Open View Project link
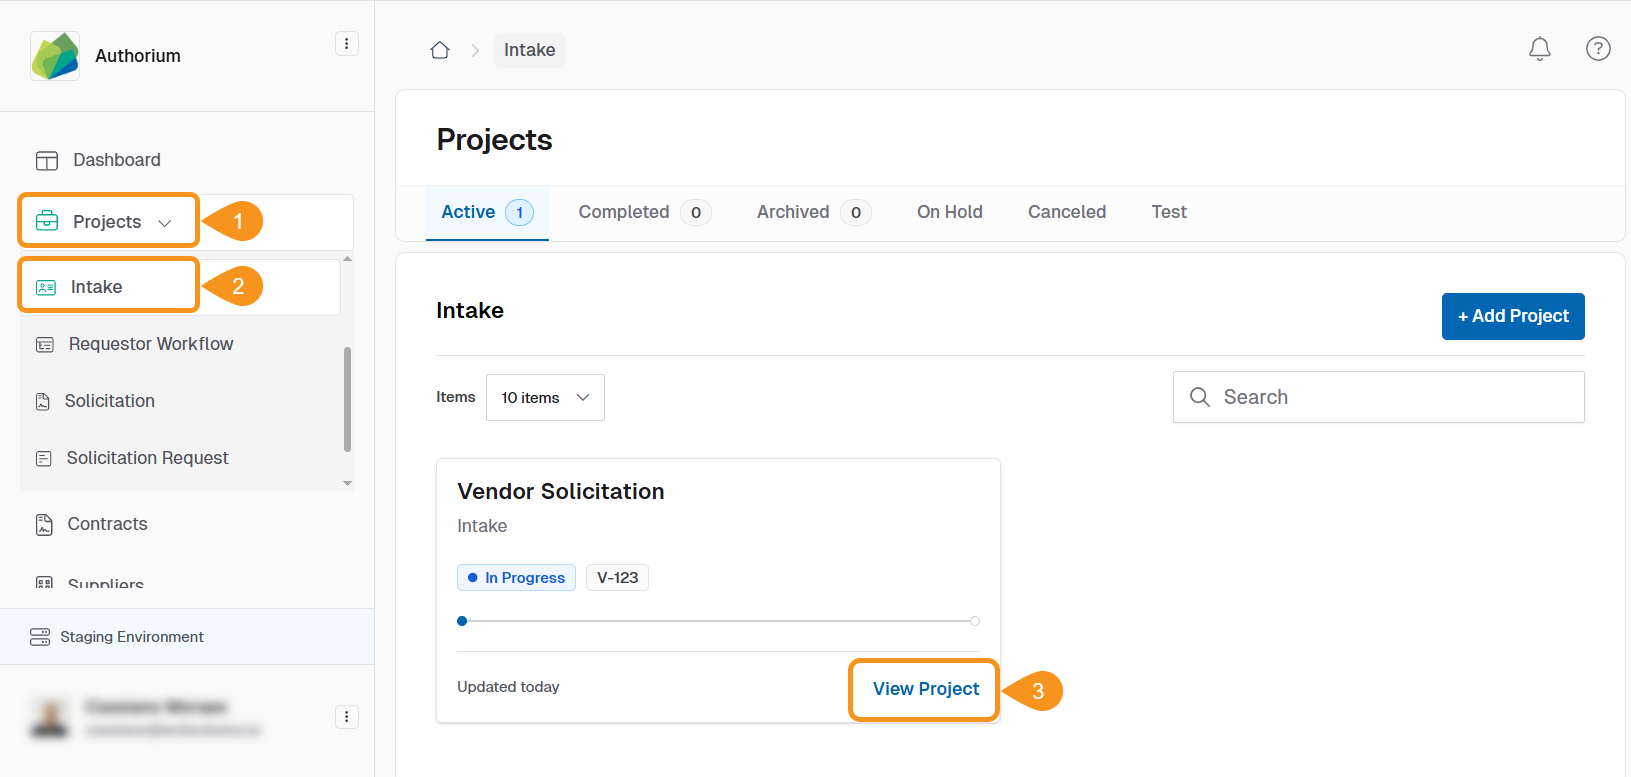The width and height of the screenshot is (1631, 777). click(x=925, y=689)
